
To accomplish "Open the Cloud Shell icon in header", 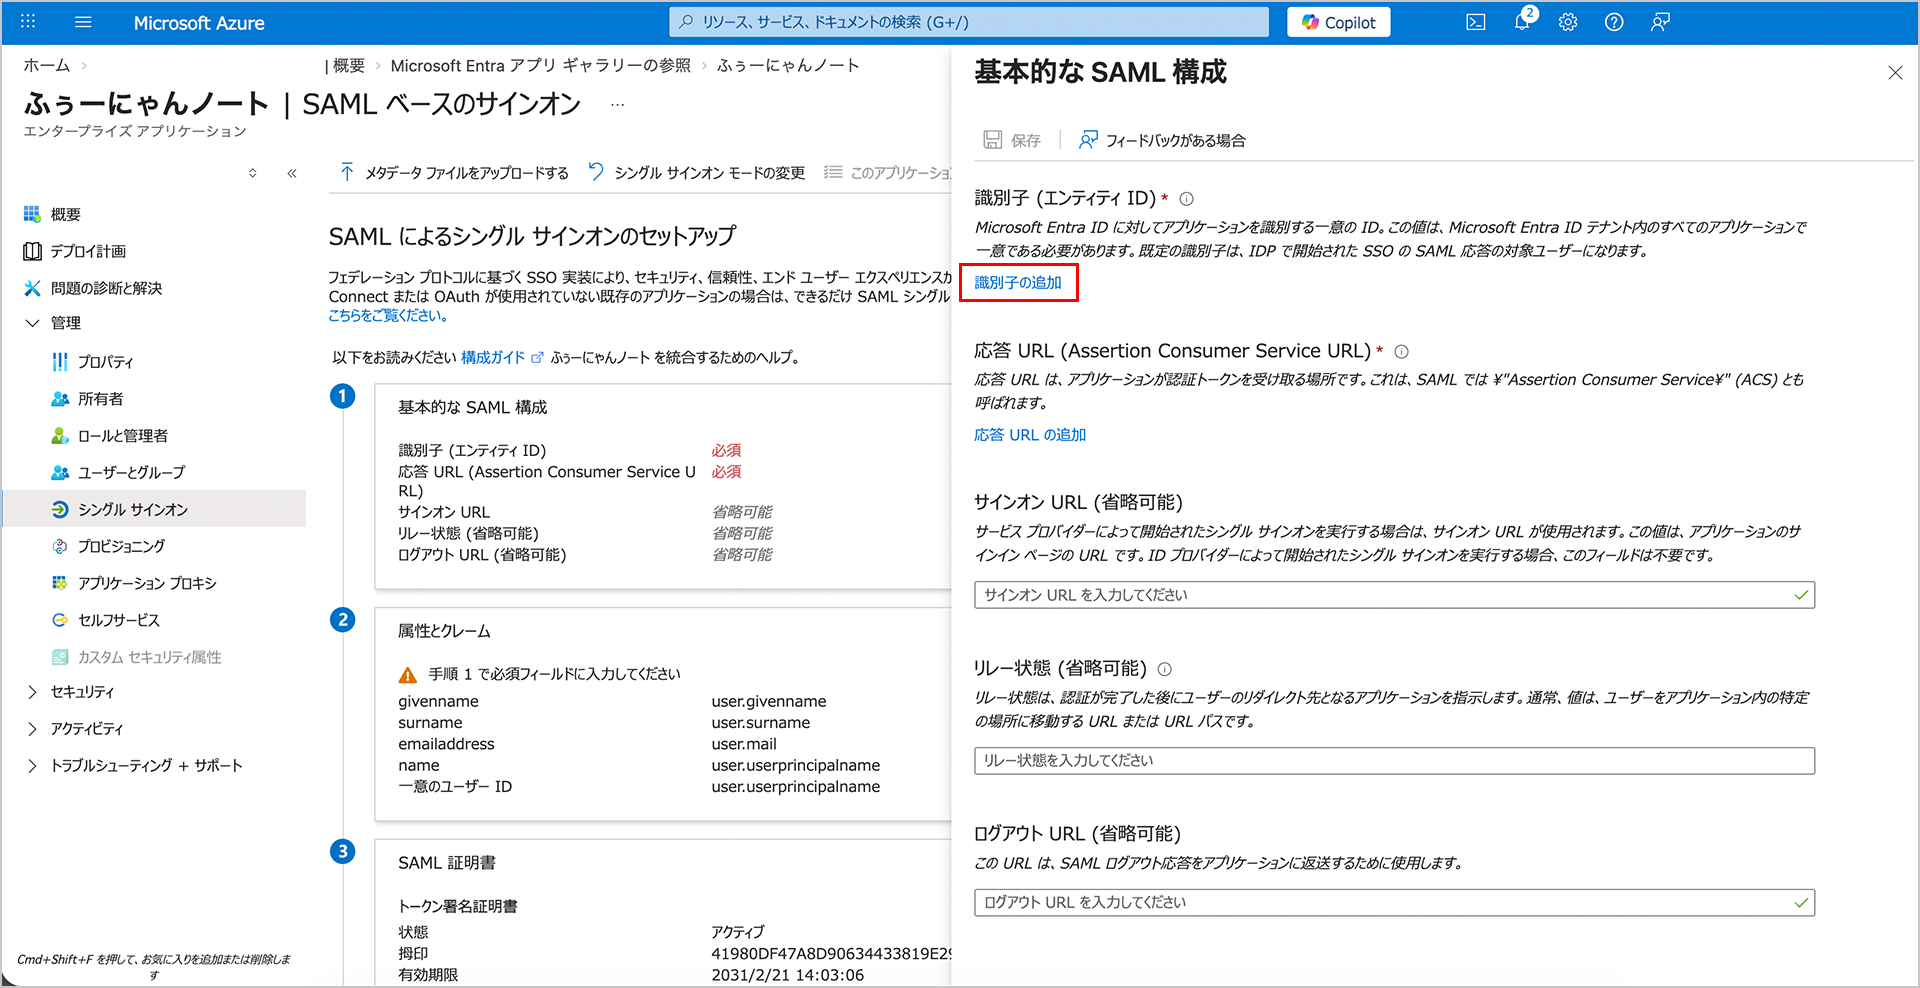I will coord(1475,22).
